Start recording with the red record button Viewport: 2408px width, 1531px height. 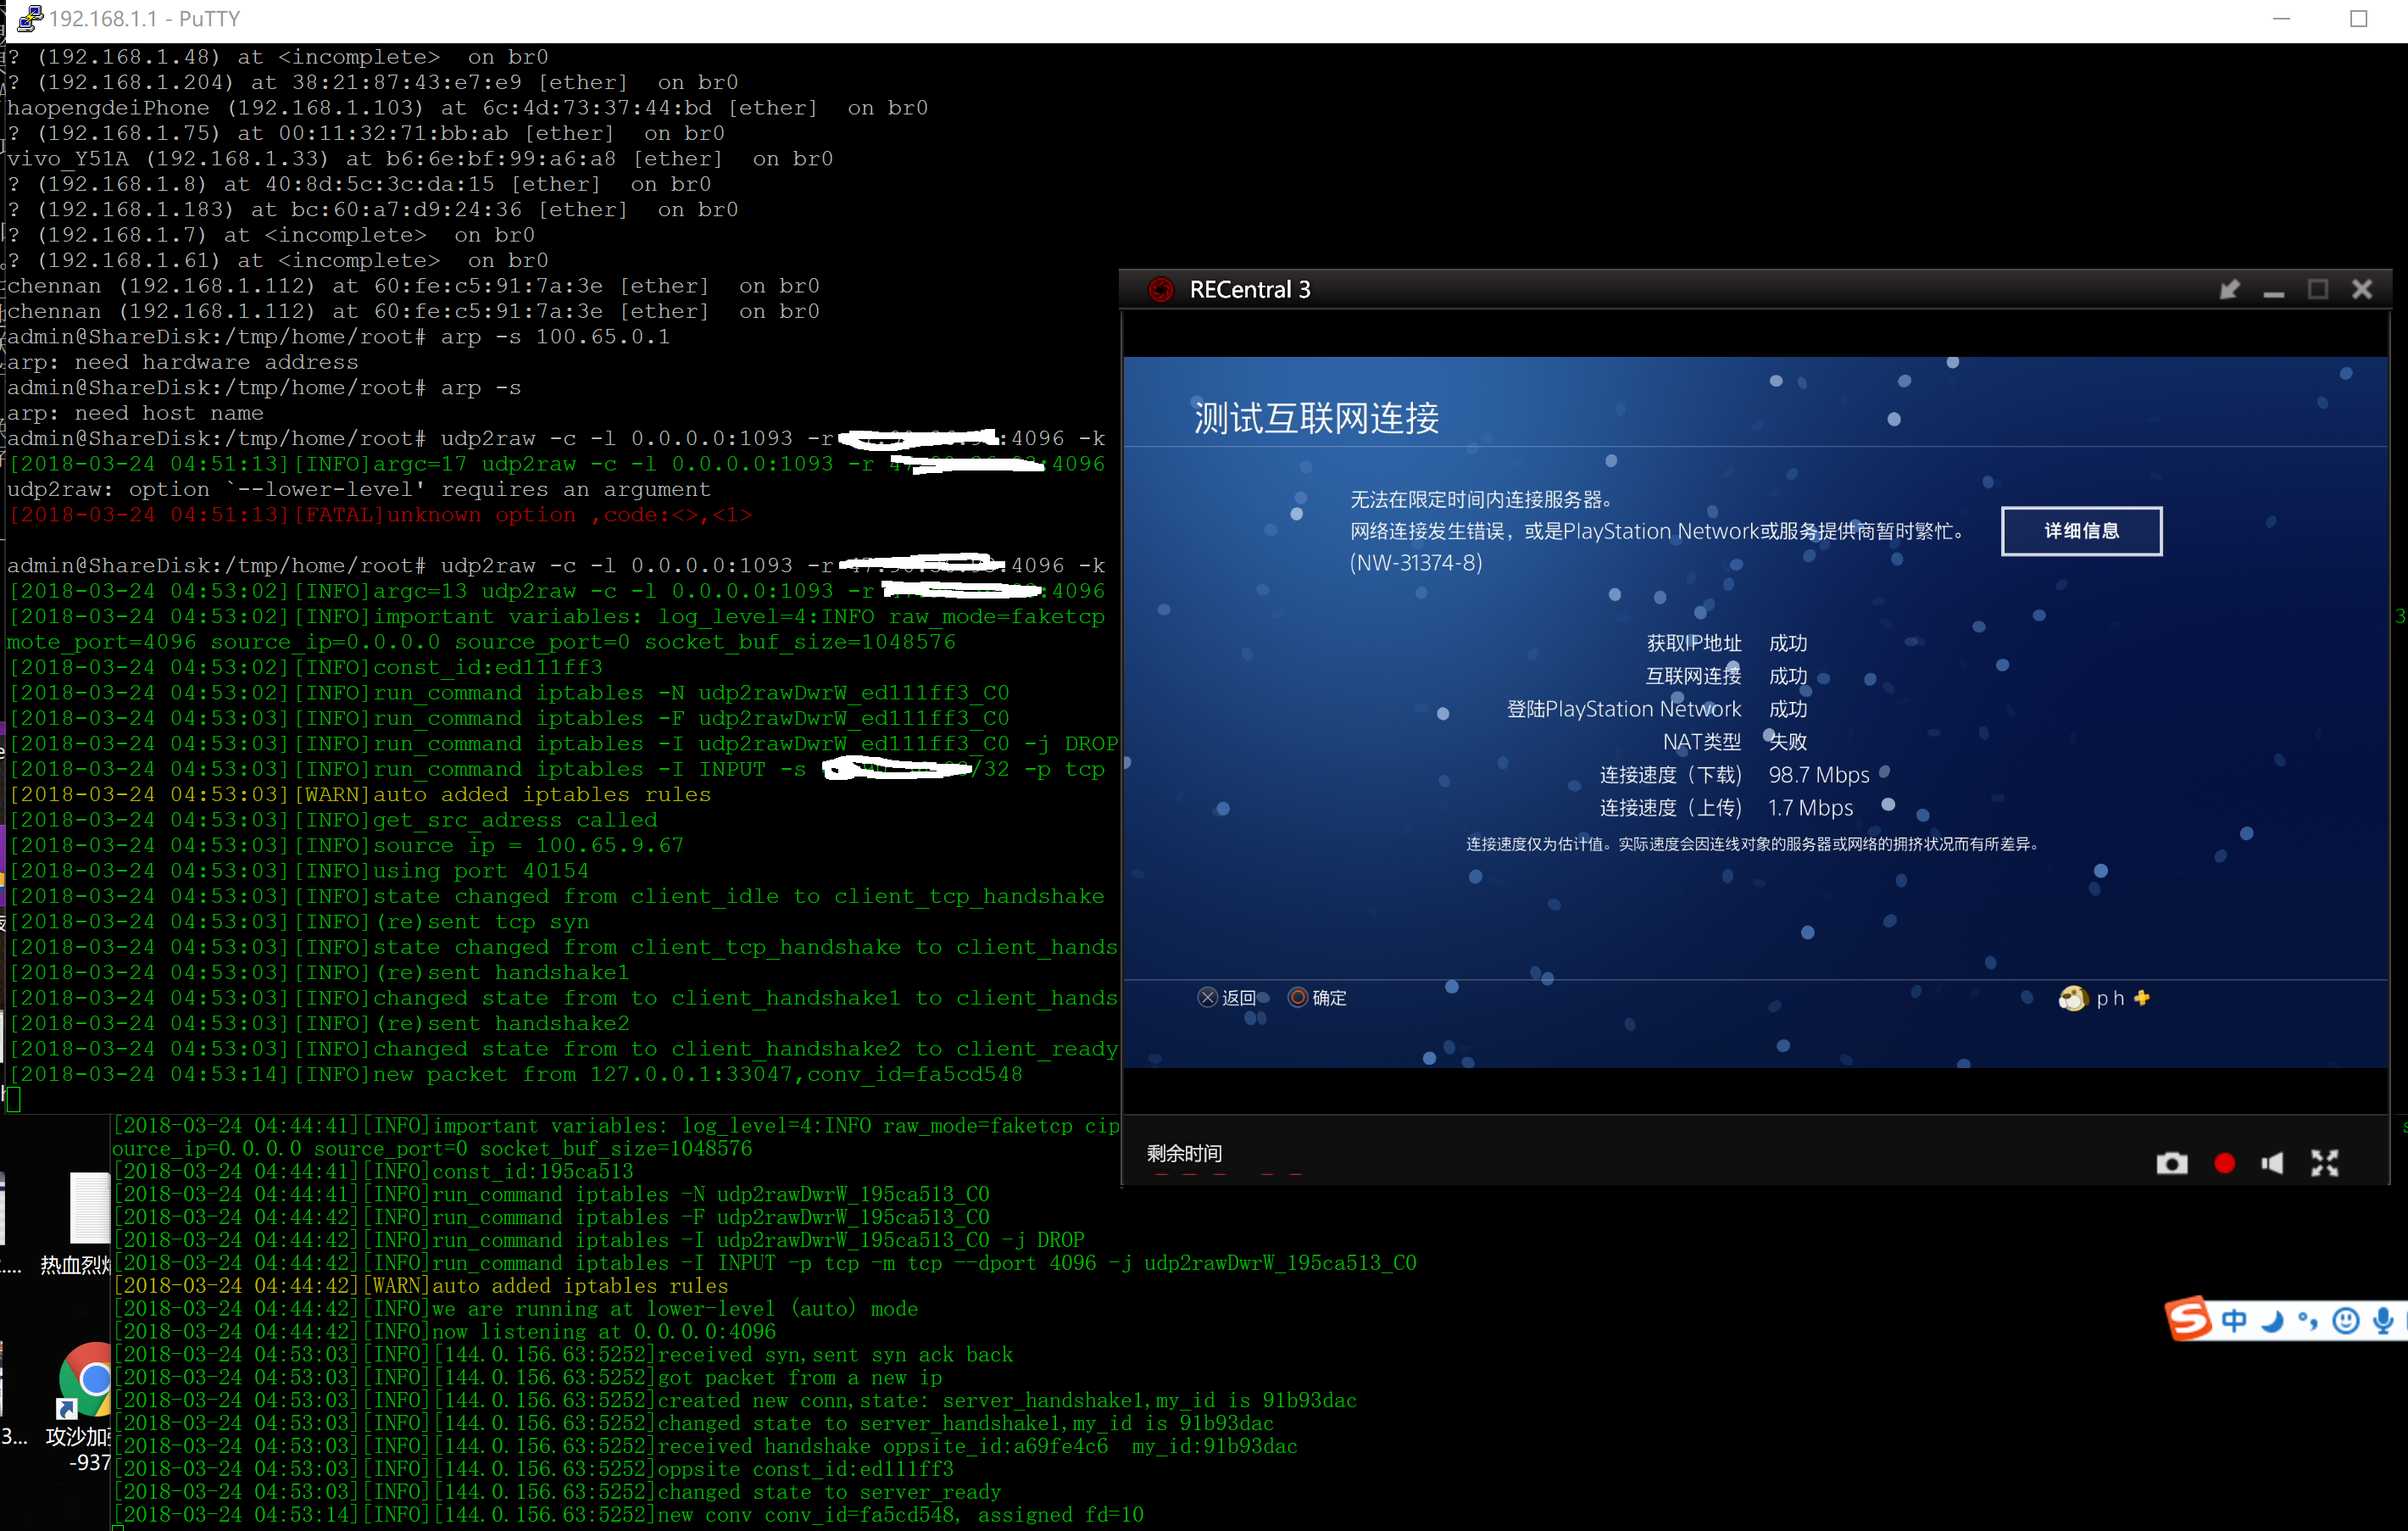coord(2224,1163)
